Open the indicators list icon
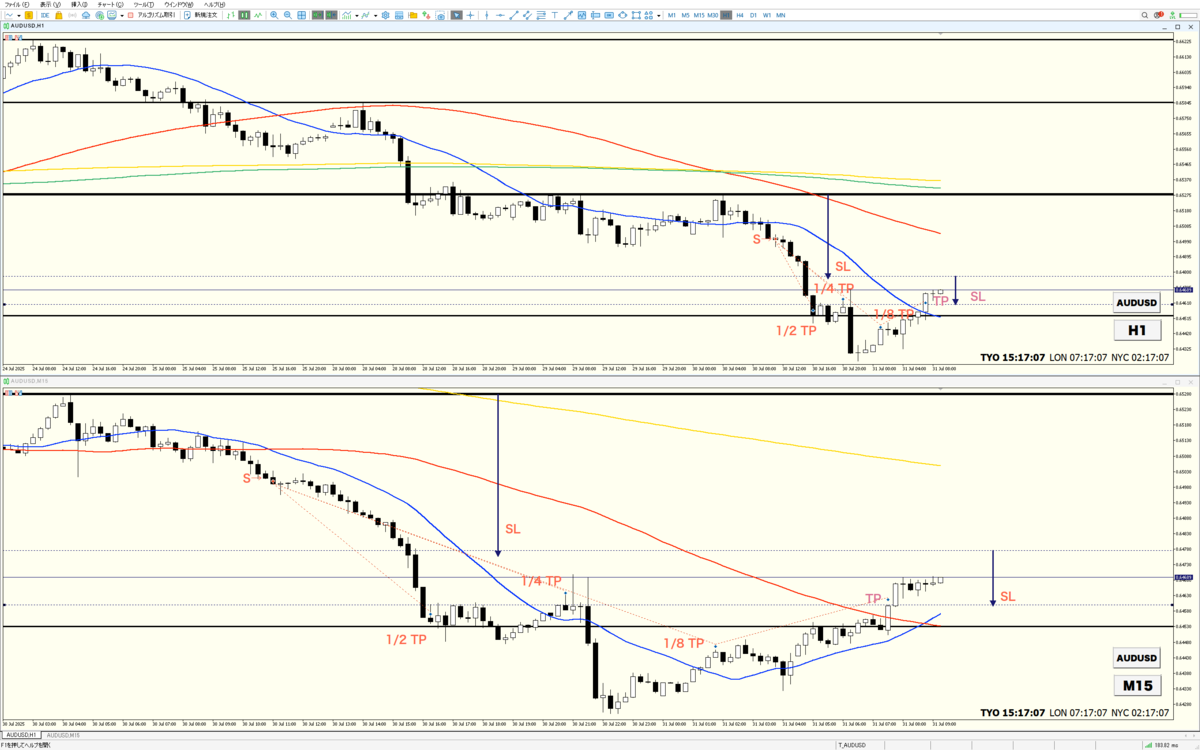This screenshot has height=750, width=1200. click(347, 16)
